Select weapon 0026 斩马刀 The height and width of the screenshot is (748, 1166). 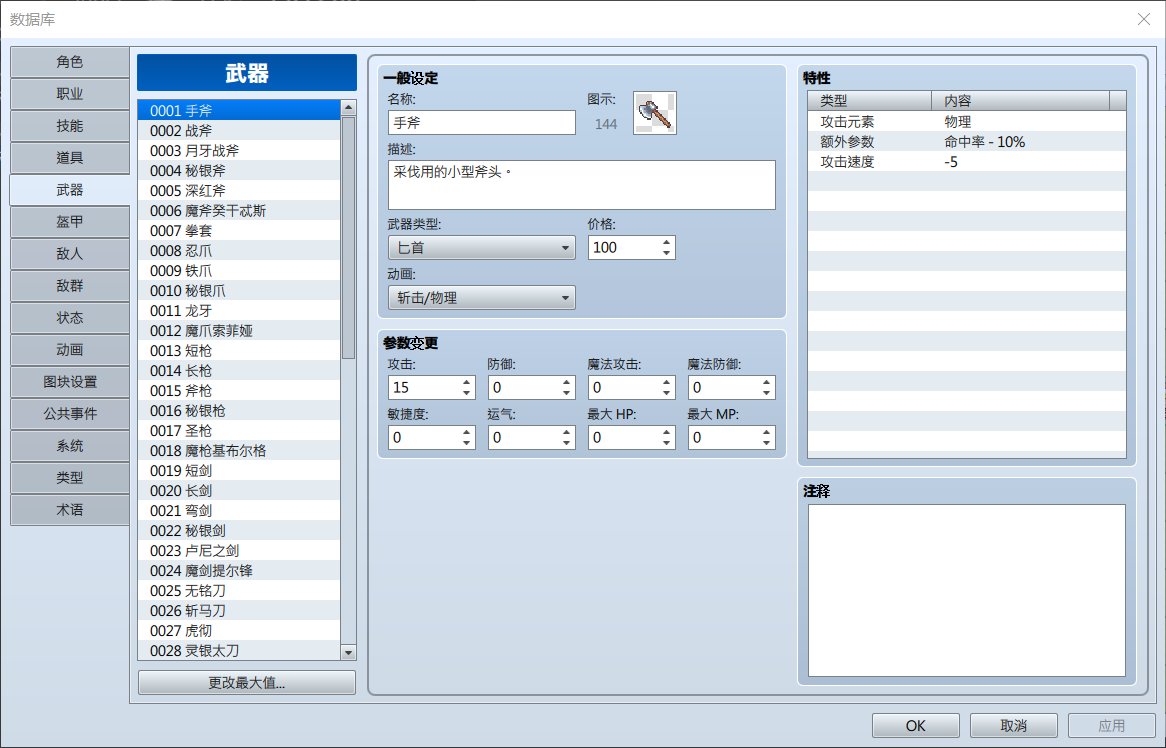click(x=239, y=611)
